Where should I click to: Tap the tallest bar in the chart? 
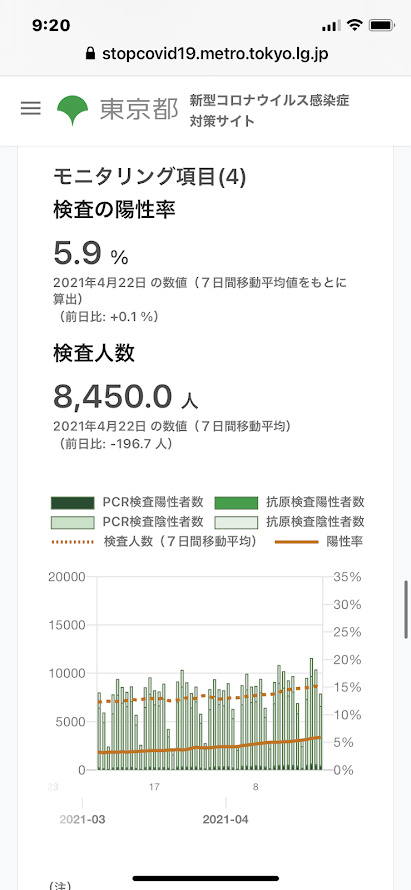point(311,713)
